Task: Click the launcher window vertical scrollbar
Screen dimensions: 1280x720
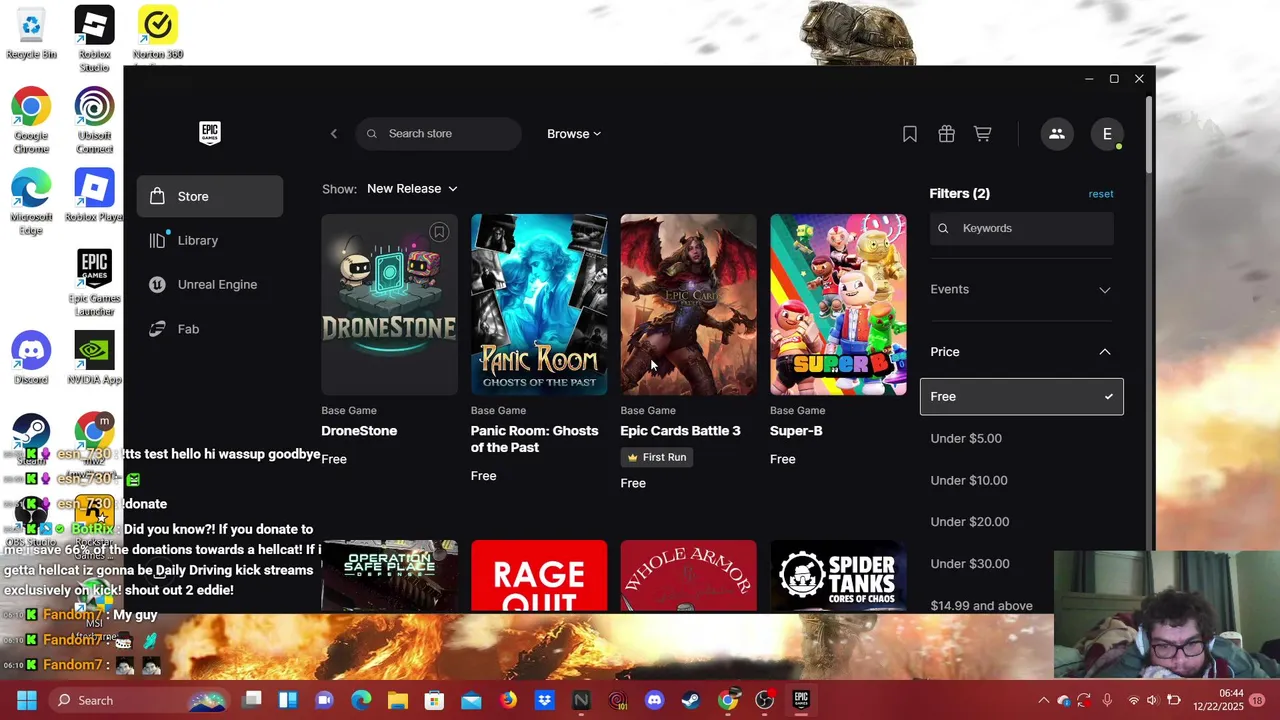Action: point(1149,135)
